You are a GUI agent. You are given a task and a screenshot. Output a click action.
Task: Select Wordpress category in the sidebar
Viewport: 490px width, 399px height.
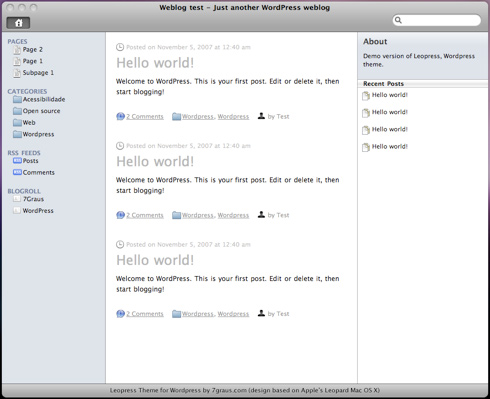[38, 134]
